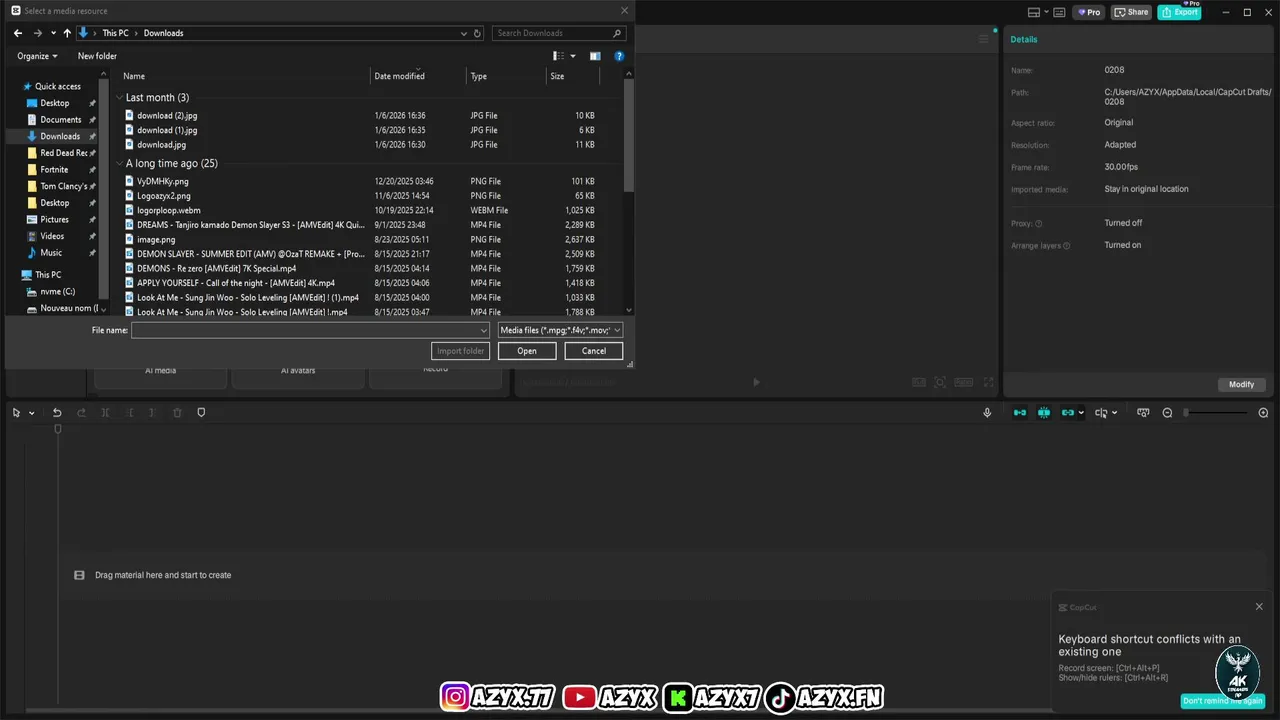Open the Media files type filter dropdown
This screenshot has height=720, width=1280.
pos(560,330)
